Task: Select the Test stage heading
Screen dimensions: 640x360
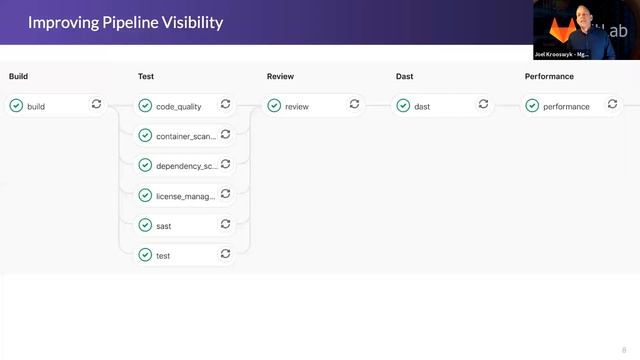Action: (x=146, y=76)
